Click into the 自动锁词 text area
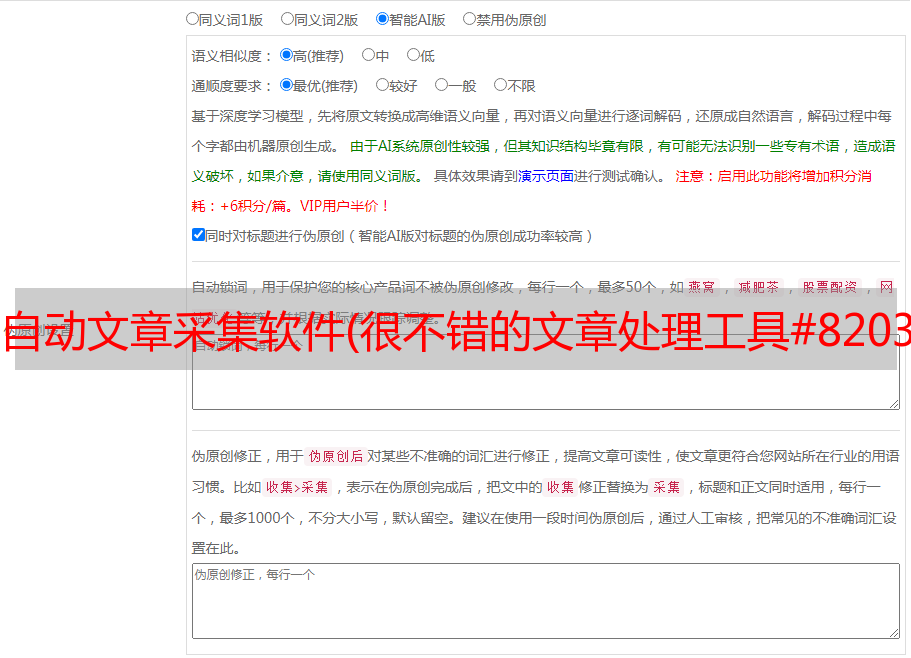This screenshot has height=658, width=911. point(546,372)
